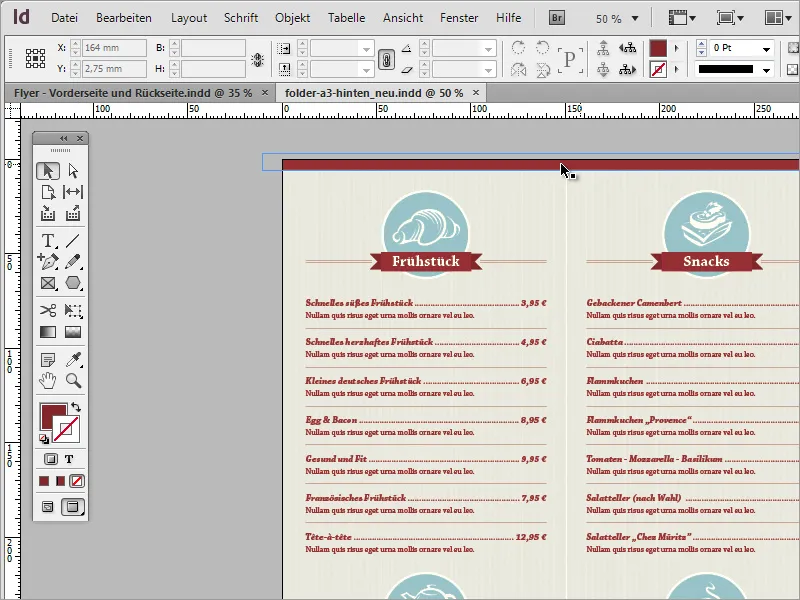The width and height of the screenshot is (800, 600).
Task: Select the Content Placer tool
Action: pyautogui.click(x=73, y=213)
